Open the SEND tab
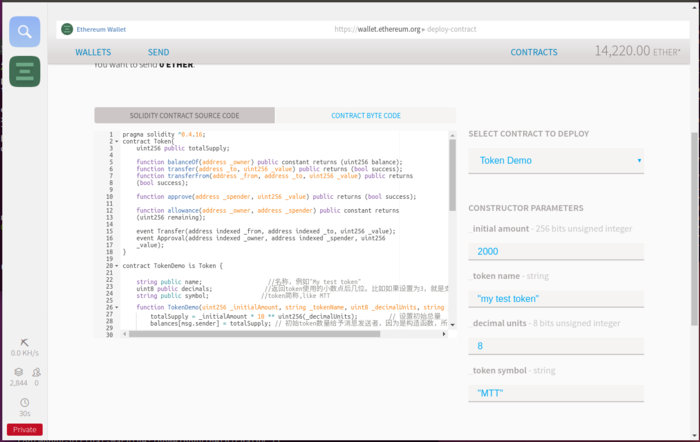 (x=158, y=52)
